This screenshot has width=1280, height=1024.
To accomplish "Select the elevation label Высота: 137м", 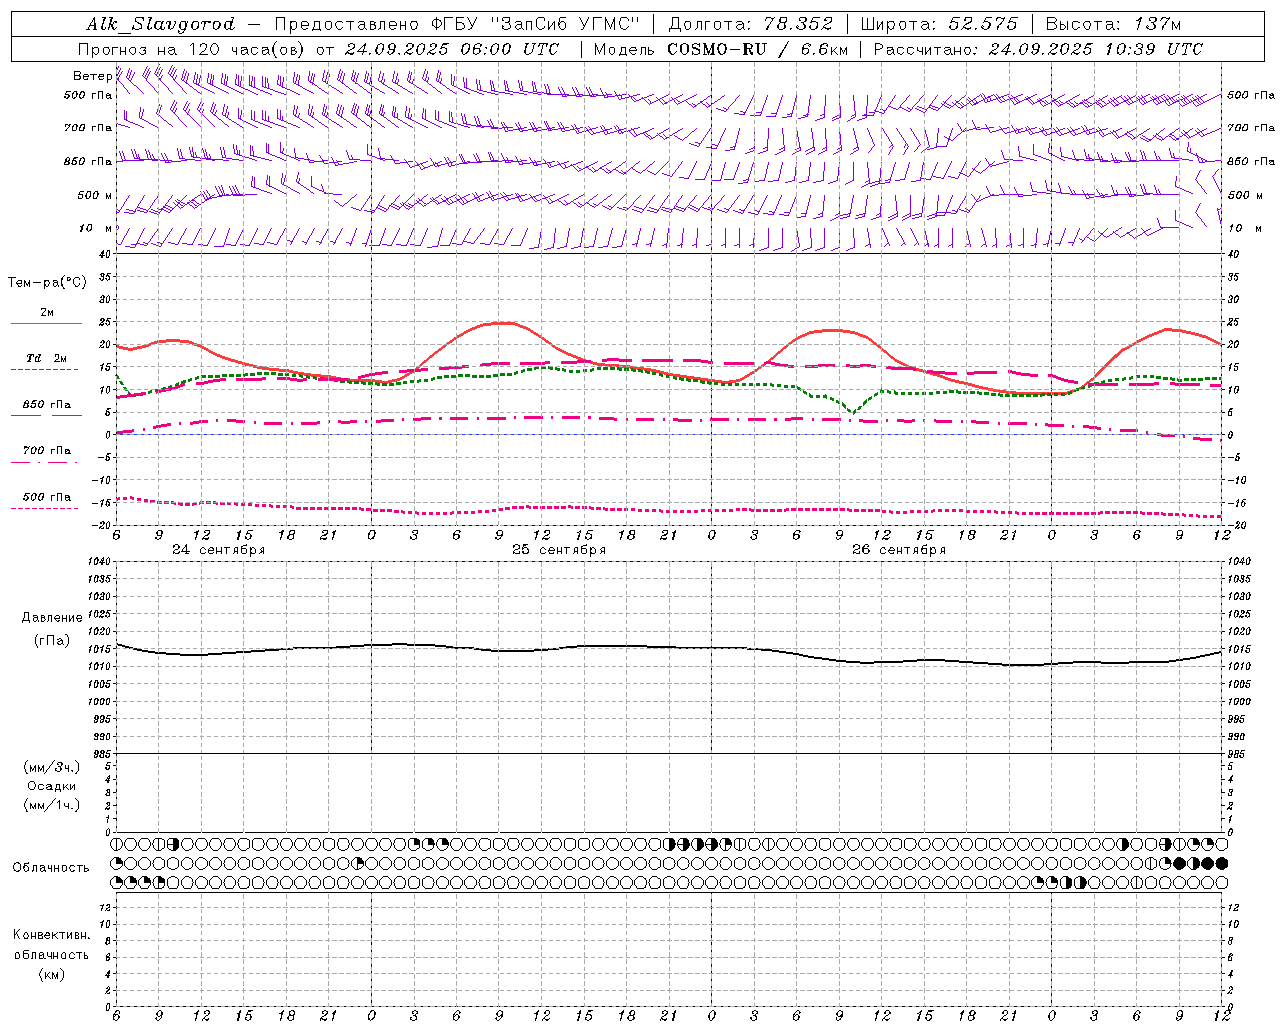I will coord(1113,24).
